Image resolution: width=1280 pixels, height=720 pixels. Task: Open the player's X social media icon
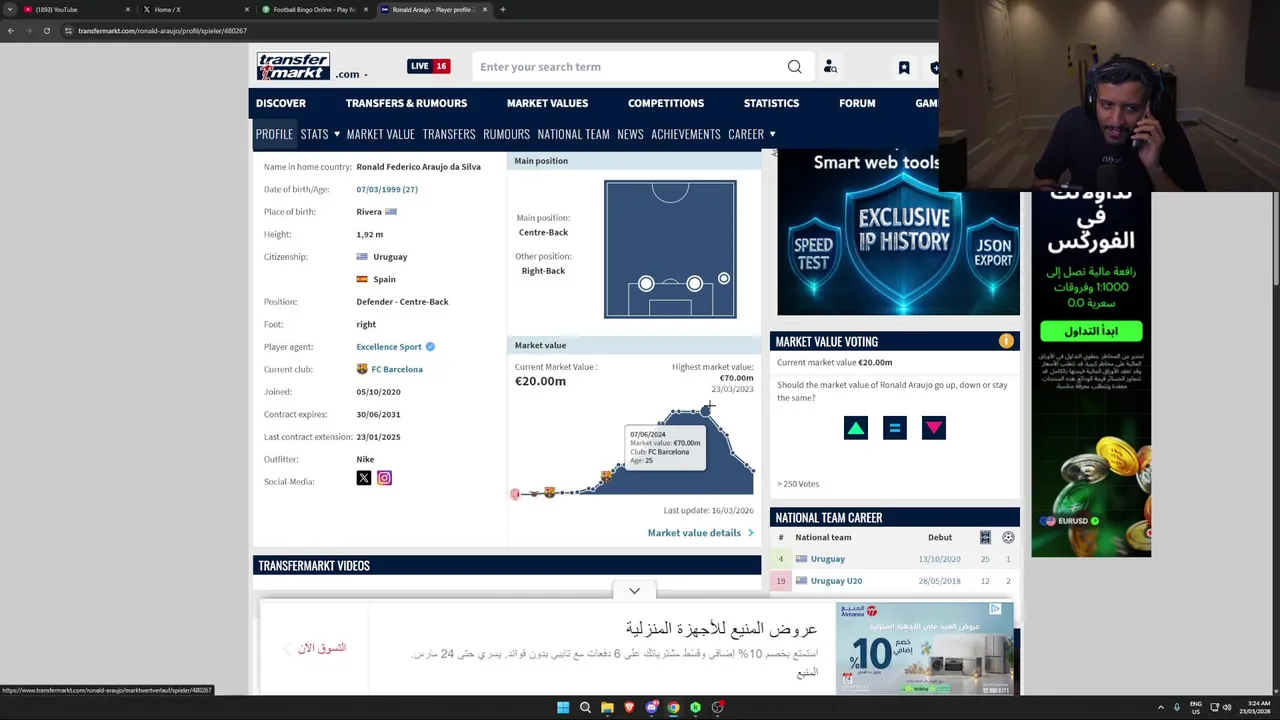tap(364, 478)
